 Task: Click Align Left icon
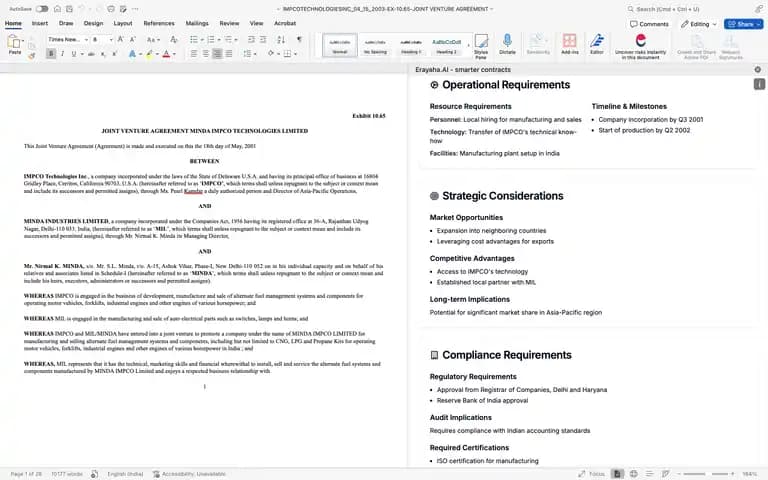tap(194, 53)
